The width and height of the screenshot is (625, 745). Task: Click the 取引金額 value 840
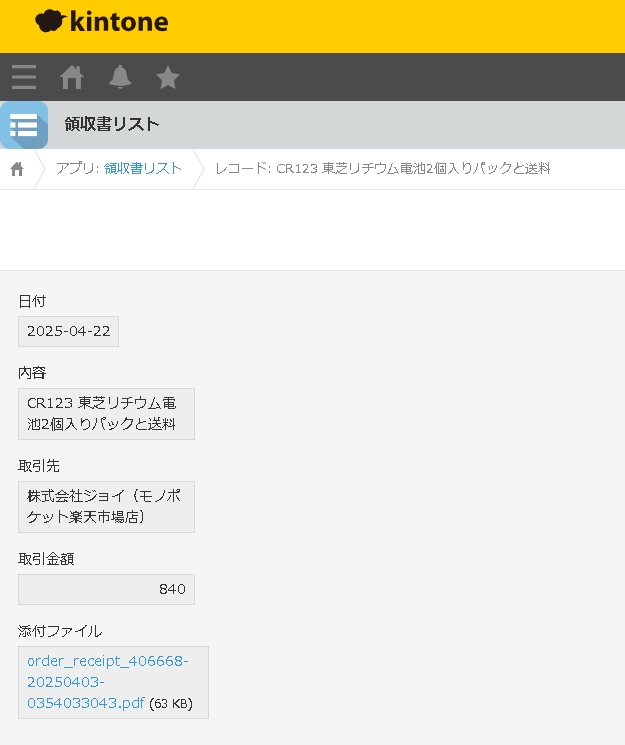106,590
